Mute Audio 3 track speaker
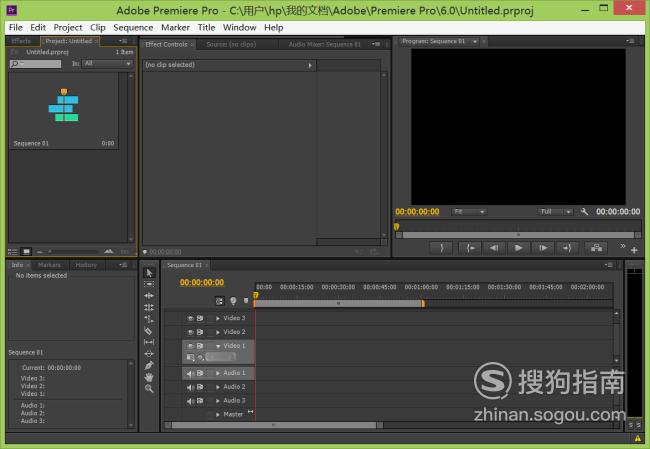This screenshot has width=650, height=449. pyautogui.click(x=190, y=401)
